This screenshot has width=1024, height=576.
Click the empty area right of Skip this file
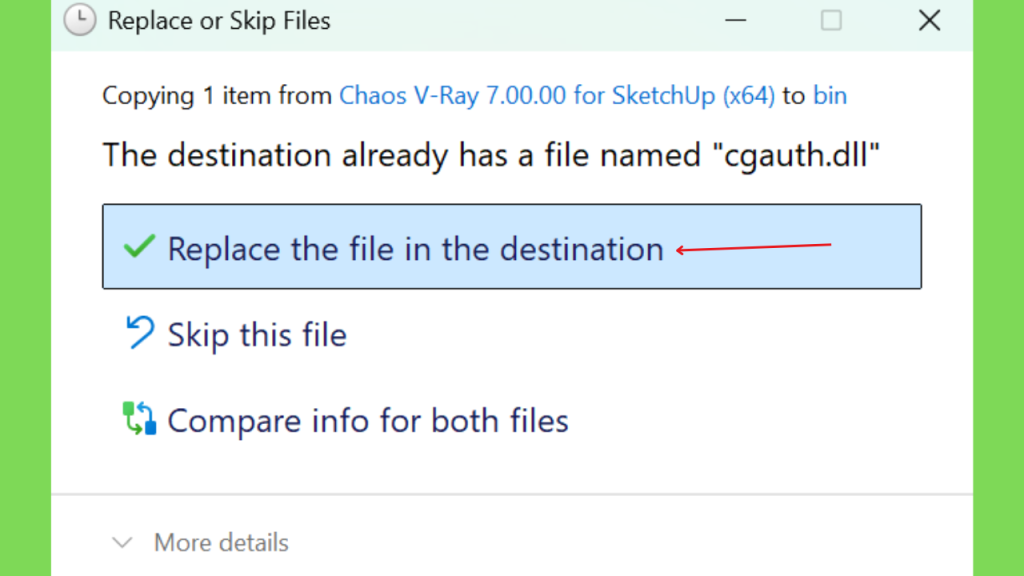click(633, 334)
